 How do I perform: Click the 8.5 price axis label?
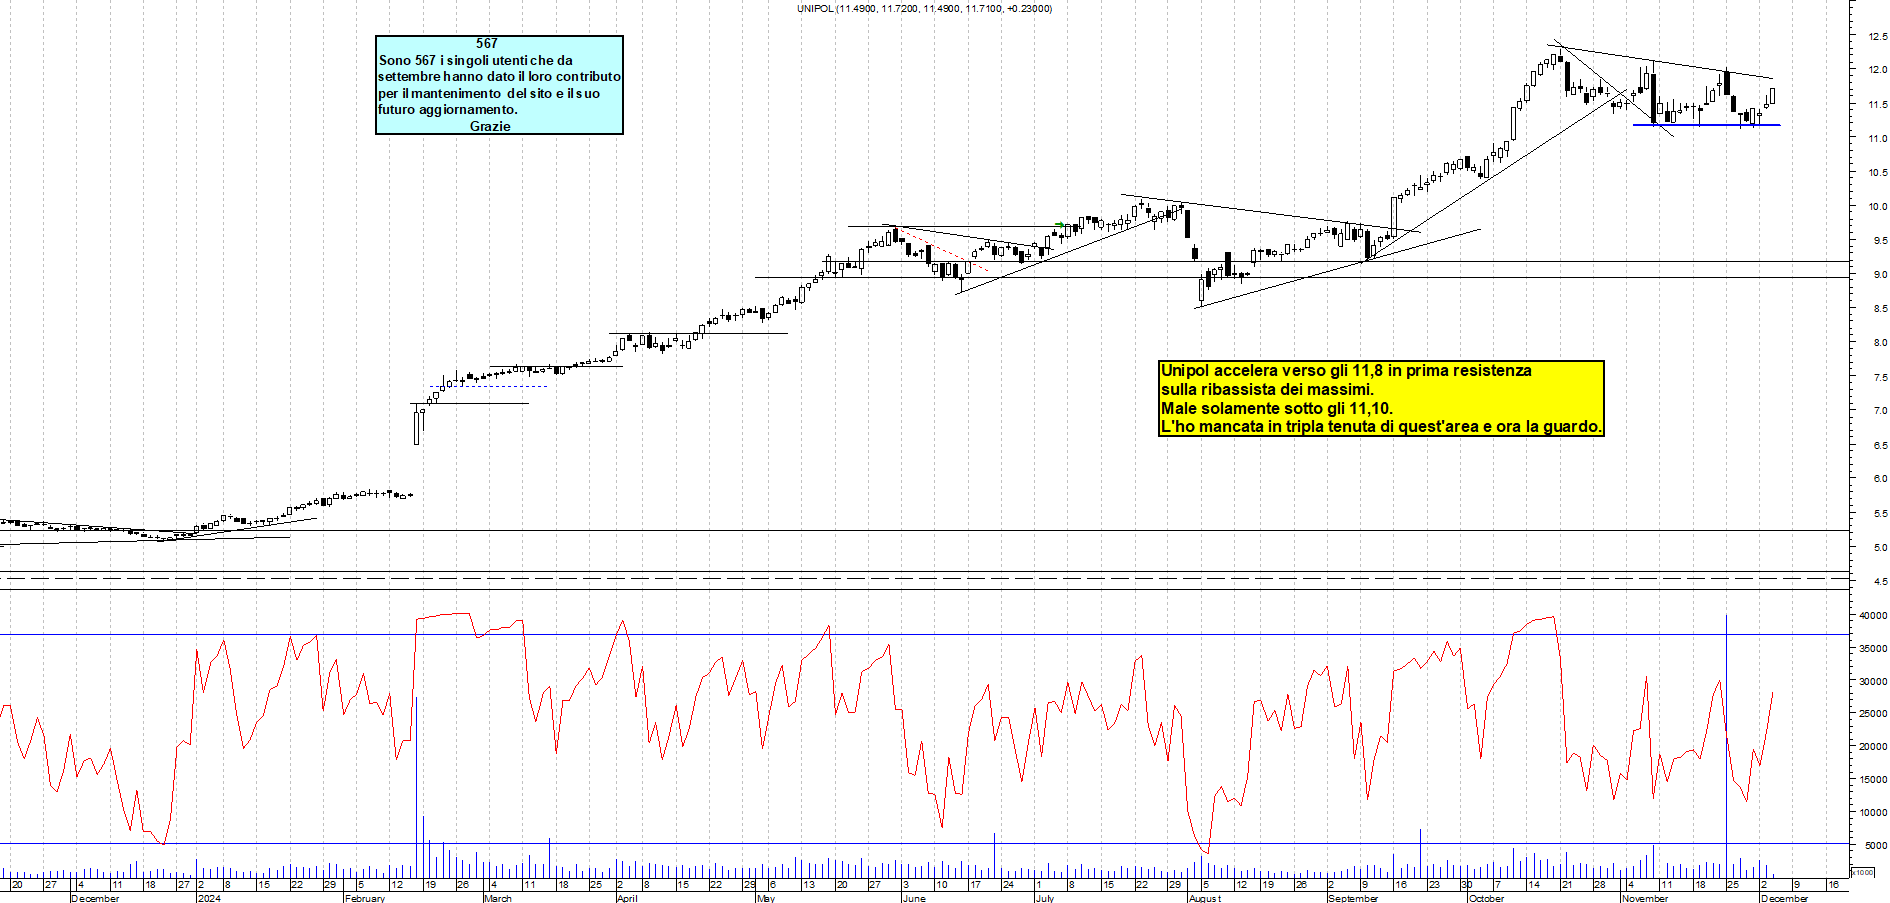pyautogui.click(x=1880, y=309)
